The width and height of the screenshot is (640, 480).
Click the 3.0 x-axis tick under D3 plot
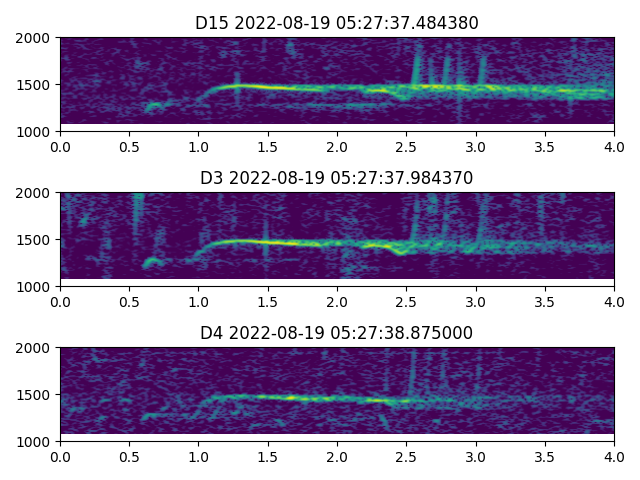click(476, 301)
